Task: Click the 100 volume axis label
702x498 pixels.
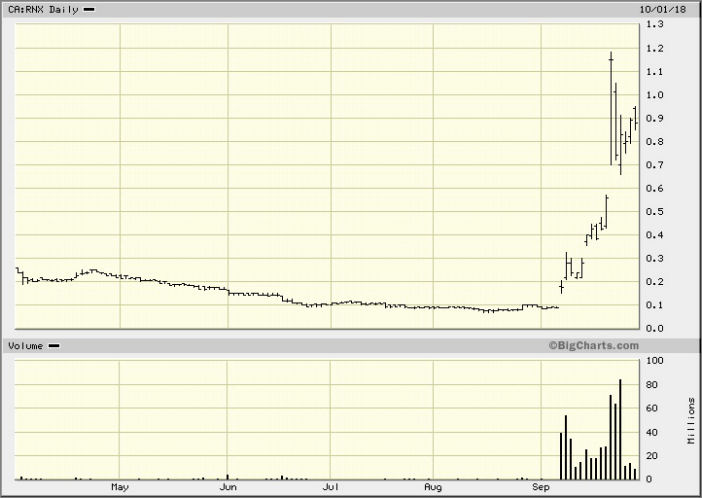Action: tap(655, 360)
